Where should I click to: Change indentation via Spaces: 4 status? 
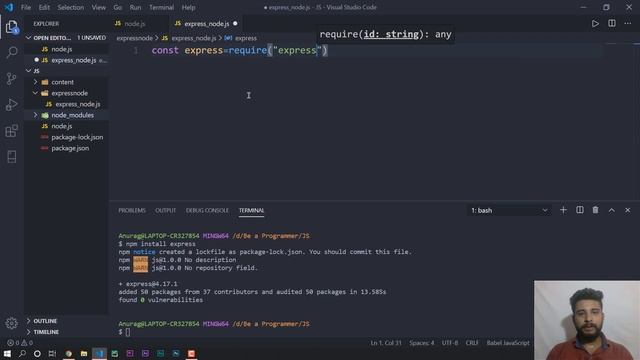tap(422, 343)
